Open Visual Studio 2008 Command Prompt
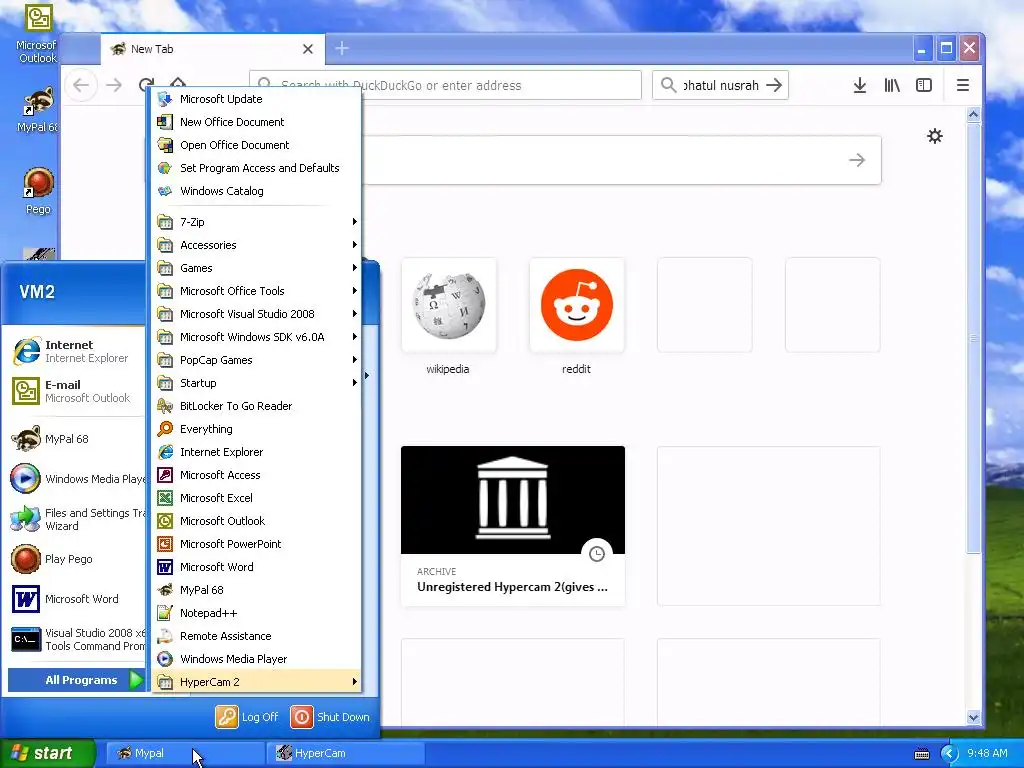 pos(76,639)
